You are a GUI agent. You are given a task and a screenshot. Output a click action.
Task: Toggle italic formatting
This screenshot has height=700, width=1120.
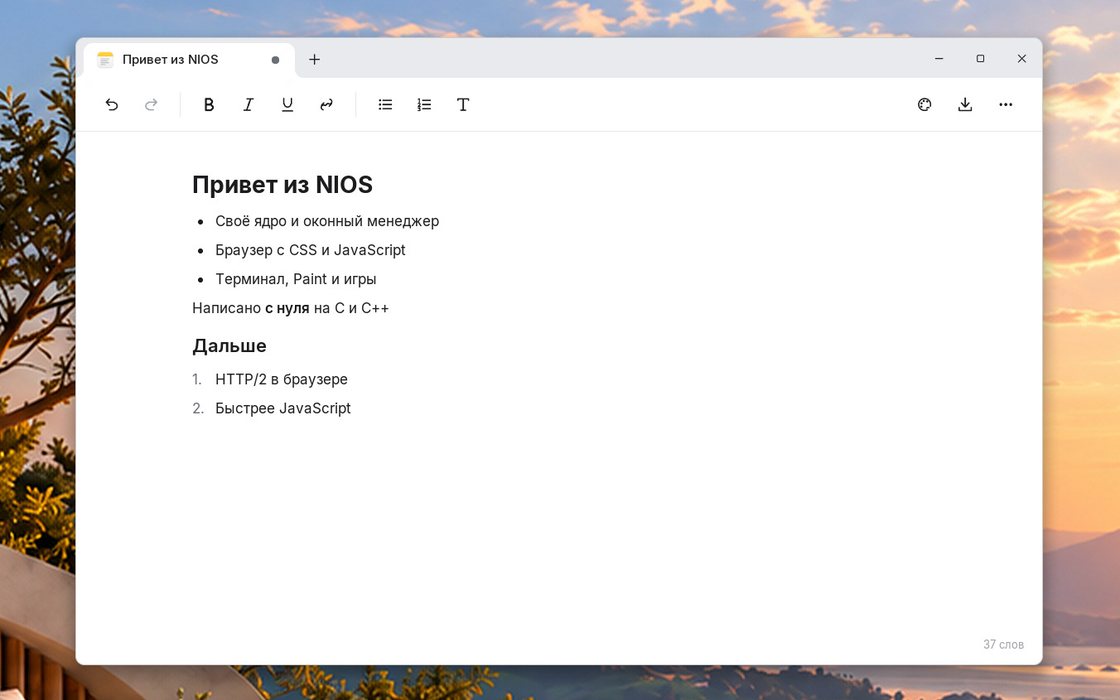248,105
